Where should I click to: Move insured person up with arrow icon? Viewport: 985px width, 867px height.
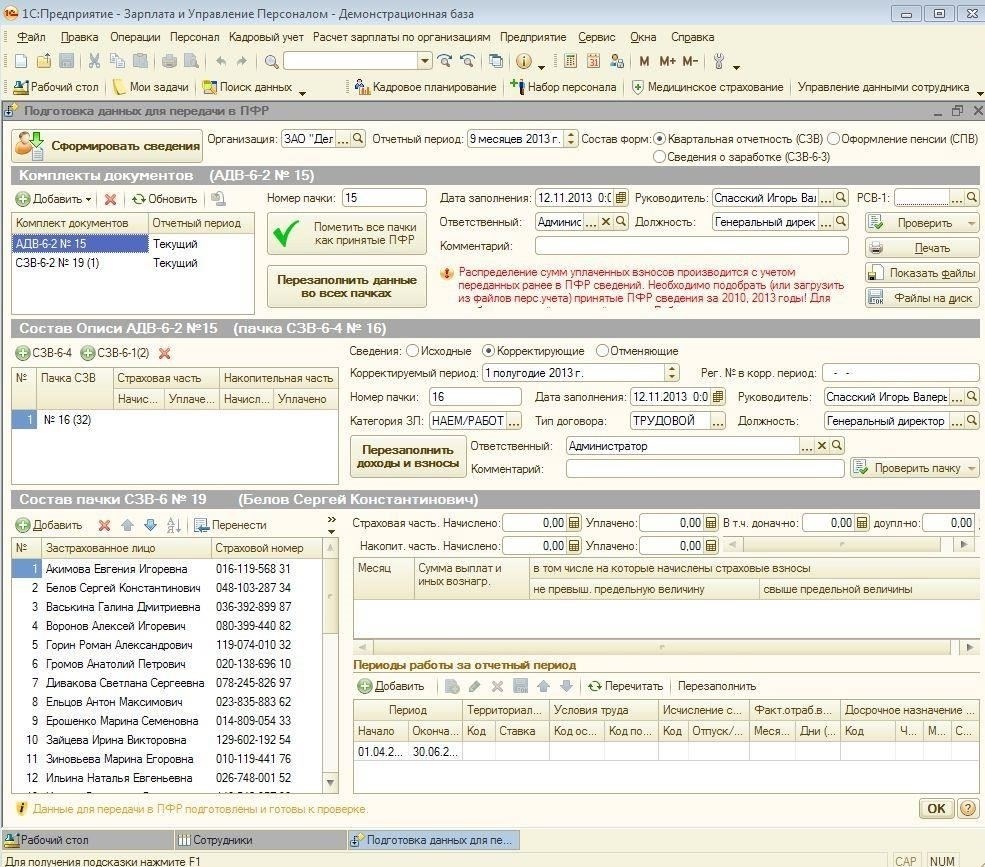pos(128,525)
